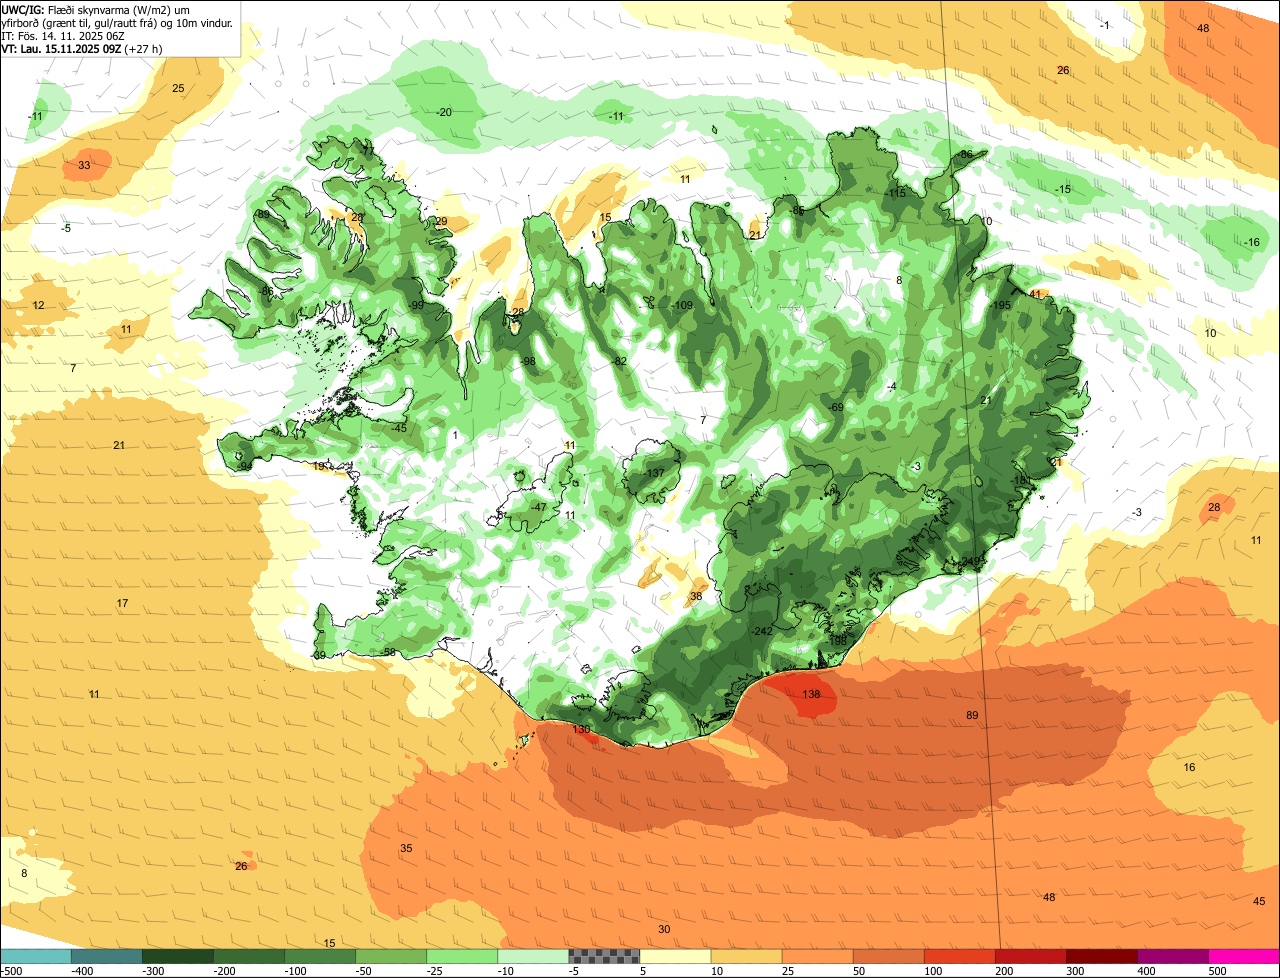1280x978 pixels.
Task: Click the '-47' value on the map
Action: 538,507
